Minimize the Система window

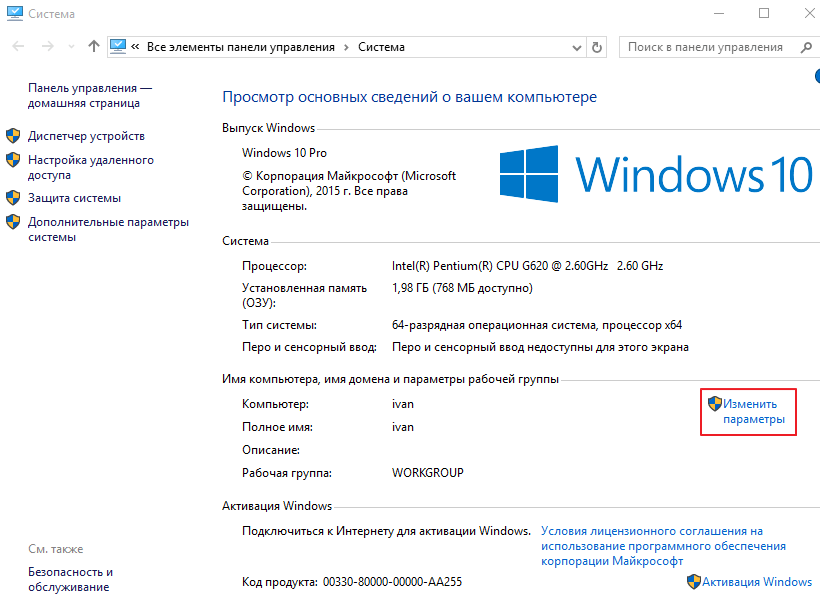click(x=719, y=14)
